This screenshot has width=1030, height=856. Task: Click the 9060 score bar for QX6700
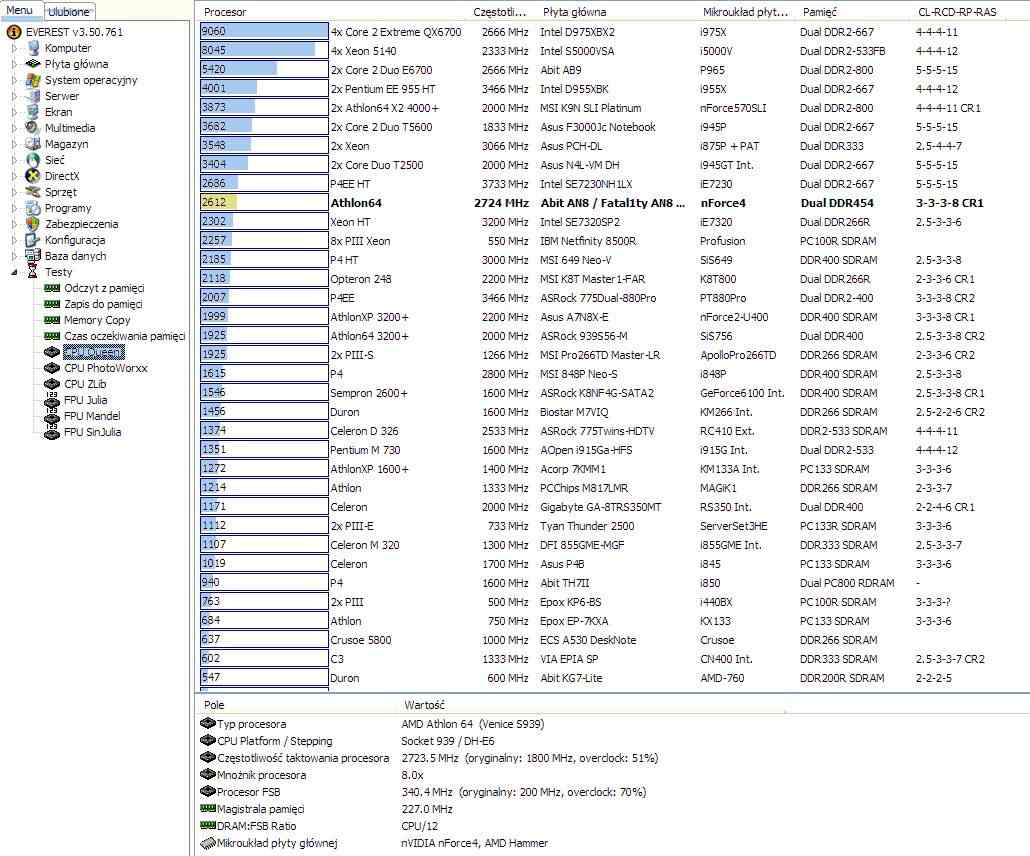[x=264, y=31]
